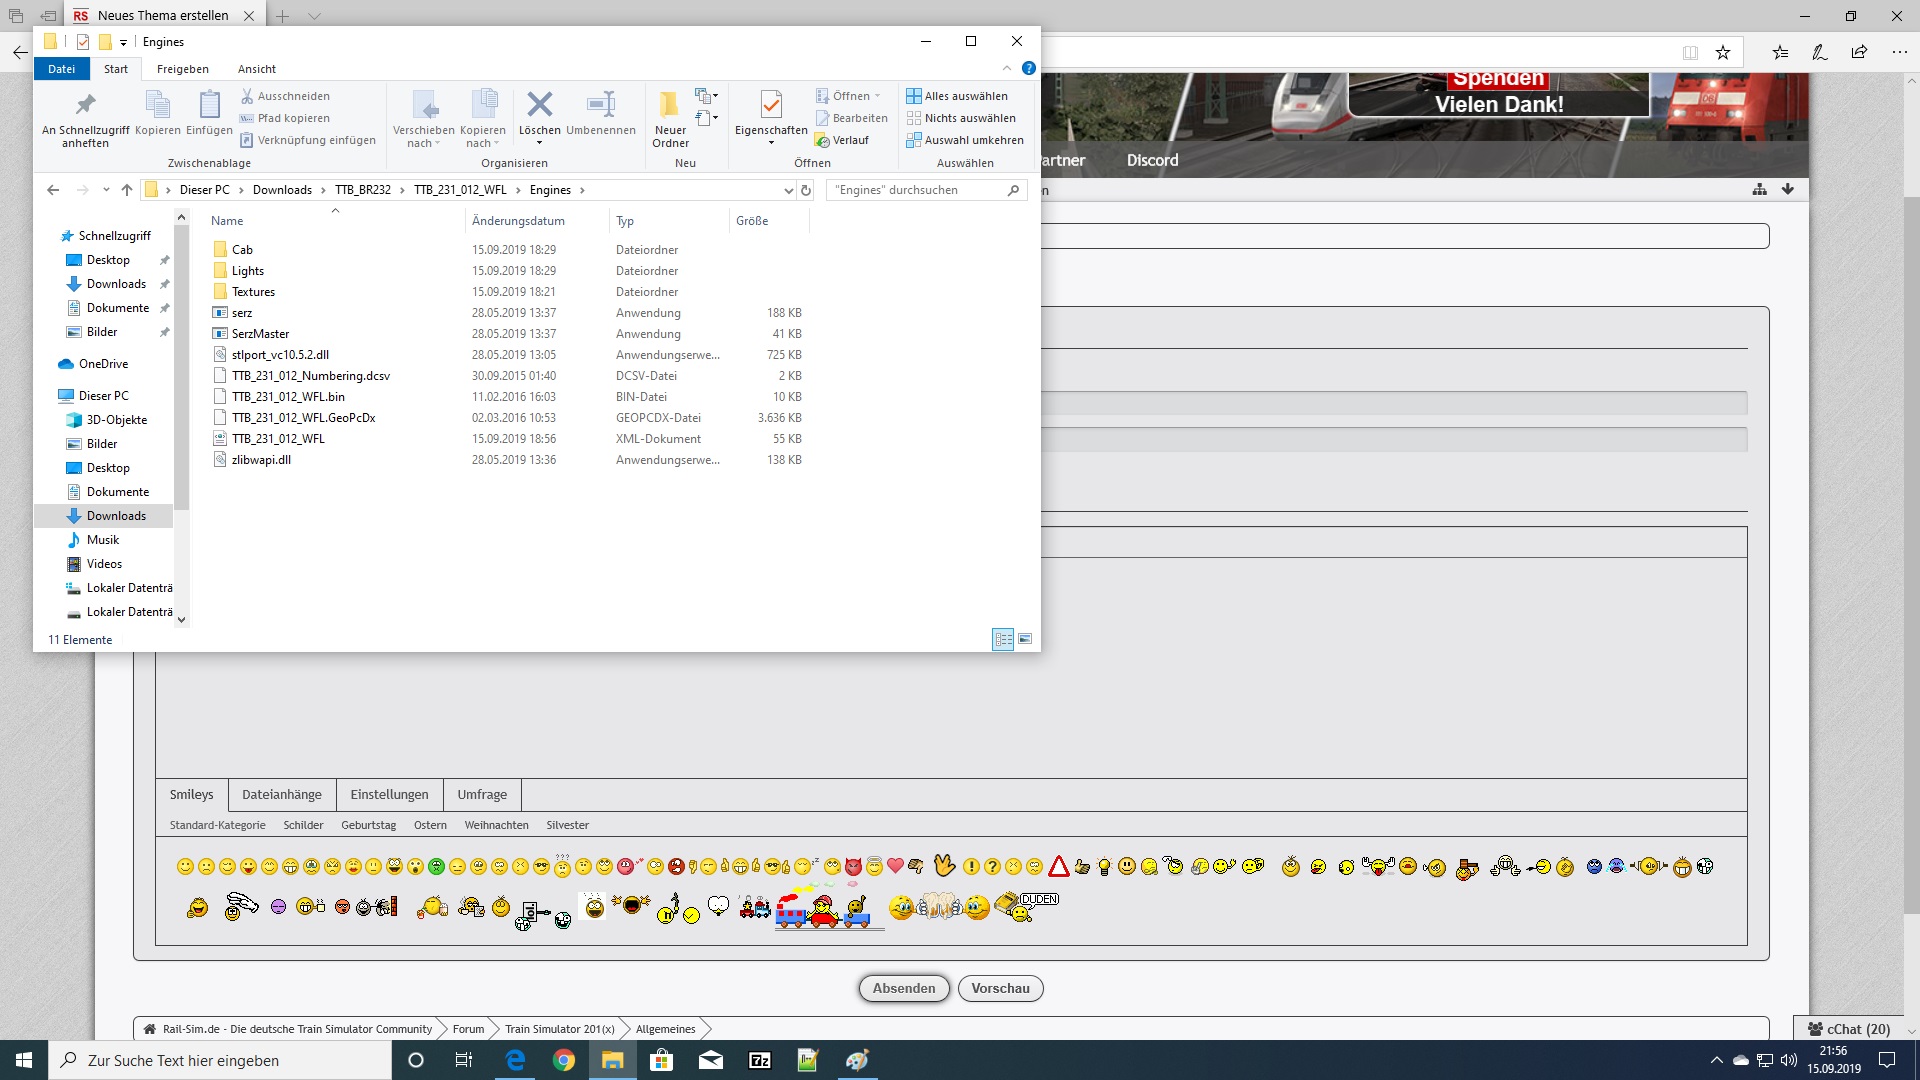Switch to the Dateianhänge tab
The height and width of the screenshot is (1080, 1920).
tap(282, 794)
